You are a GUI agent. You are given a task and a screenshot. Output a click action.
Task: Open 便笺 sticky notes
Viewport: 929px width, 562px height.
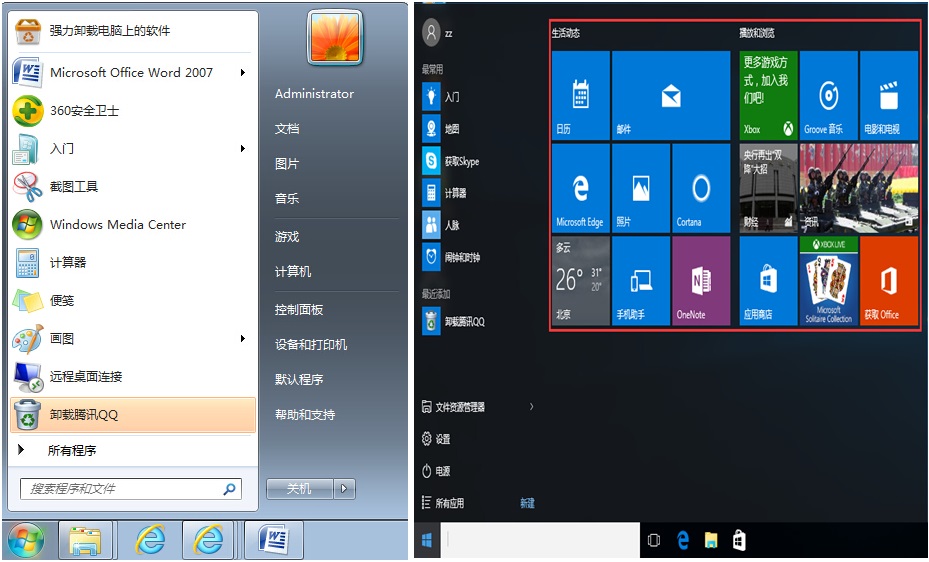tap(133, 300)
